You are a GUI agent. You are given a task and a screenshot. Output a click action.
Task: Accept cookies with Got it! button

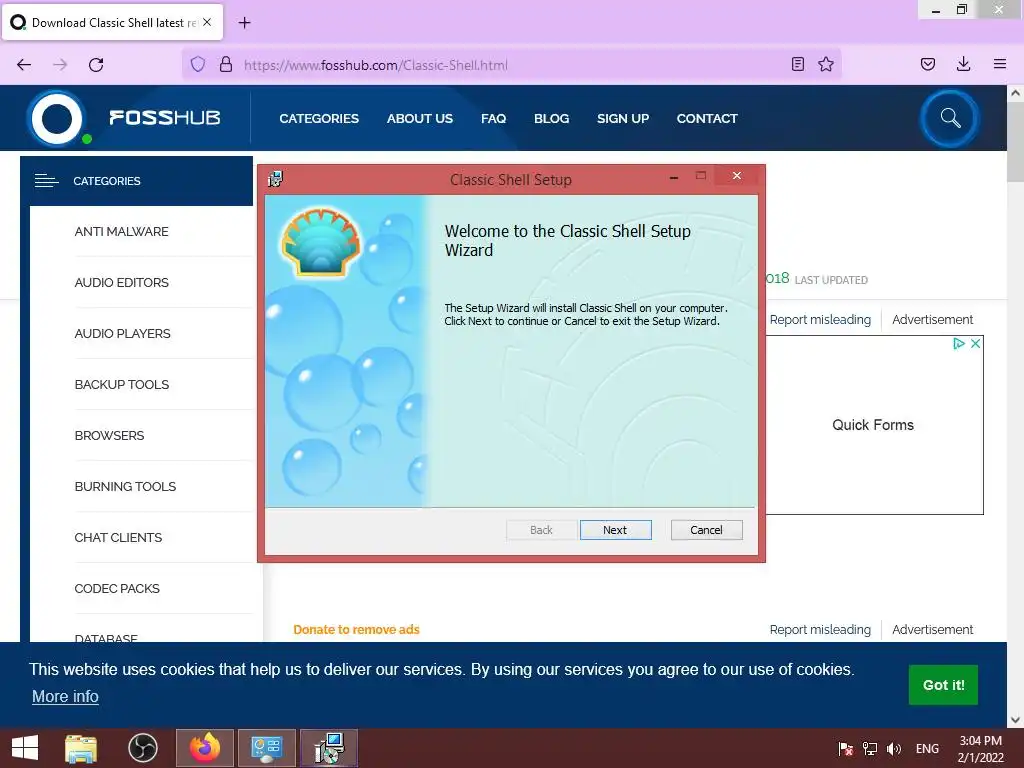pos(943,685)
